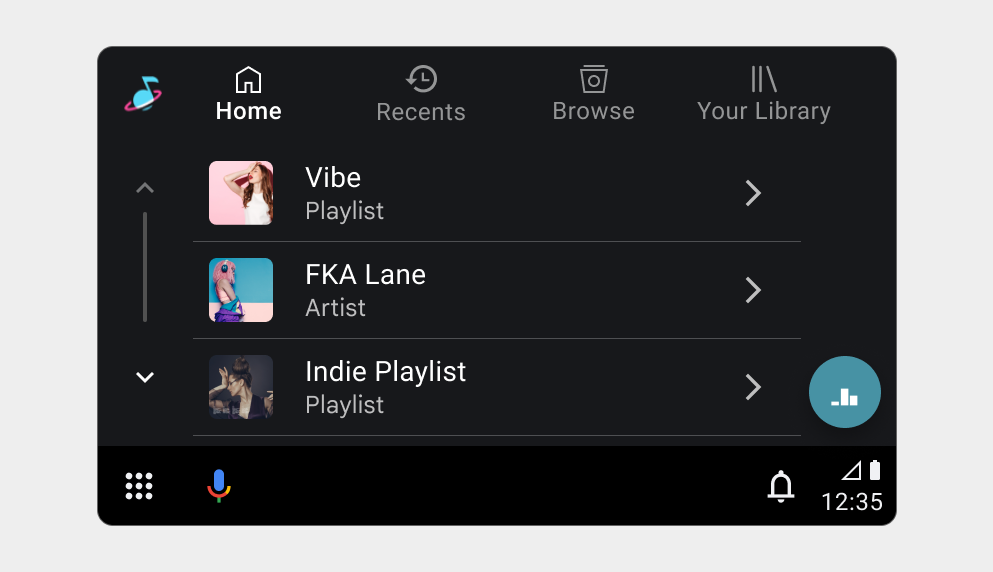This screenshot has height=572, width=993.
Task: Open the Indie Playlist title text
Action: point(385,372)
